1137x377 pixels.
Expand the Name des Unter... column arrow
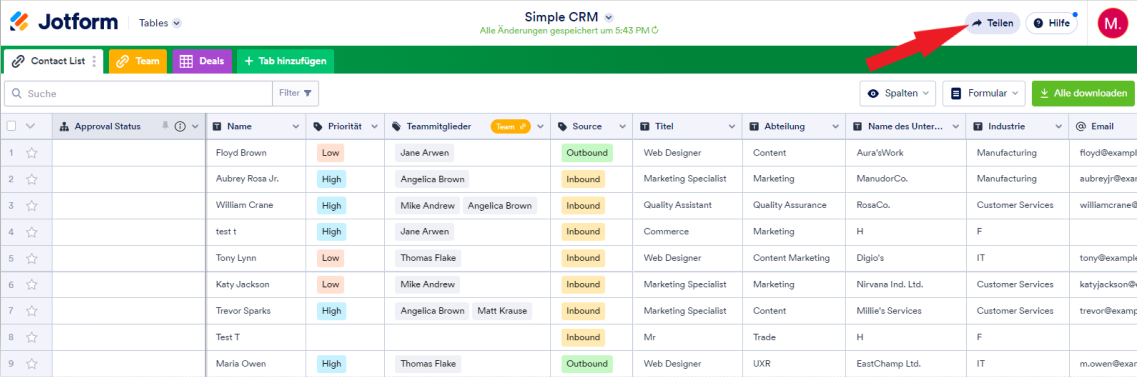click(x=955, y=126)
